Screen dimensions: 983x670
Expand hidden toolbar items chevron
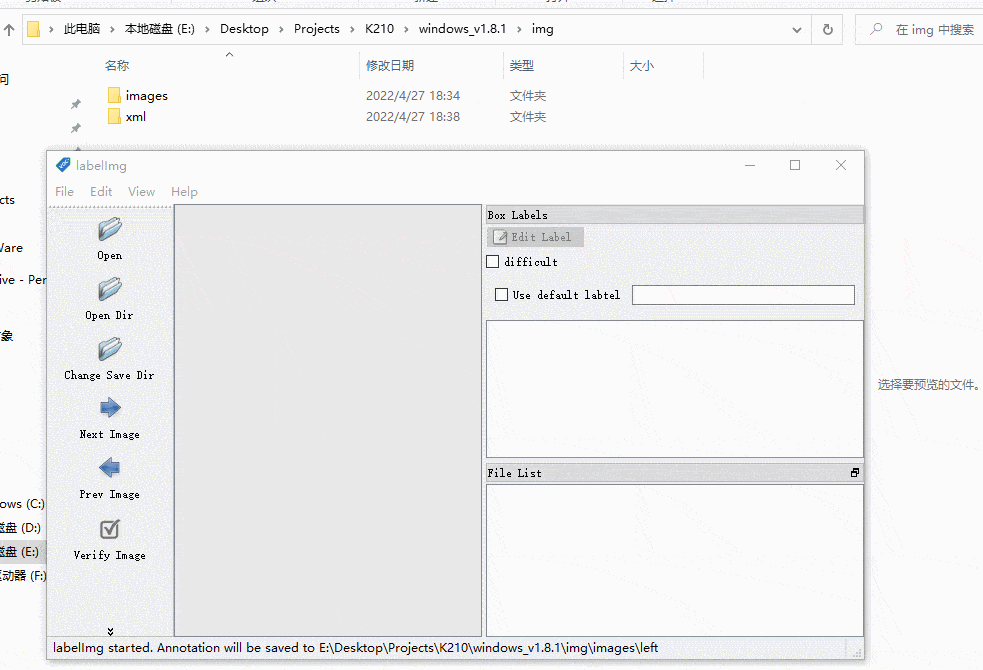[x=110, y=631]
